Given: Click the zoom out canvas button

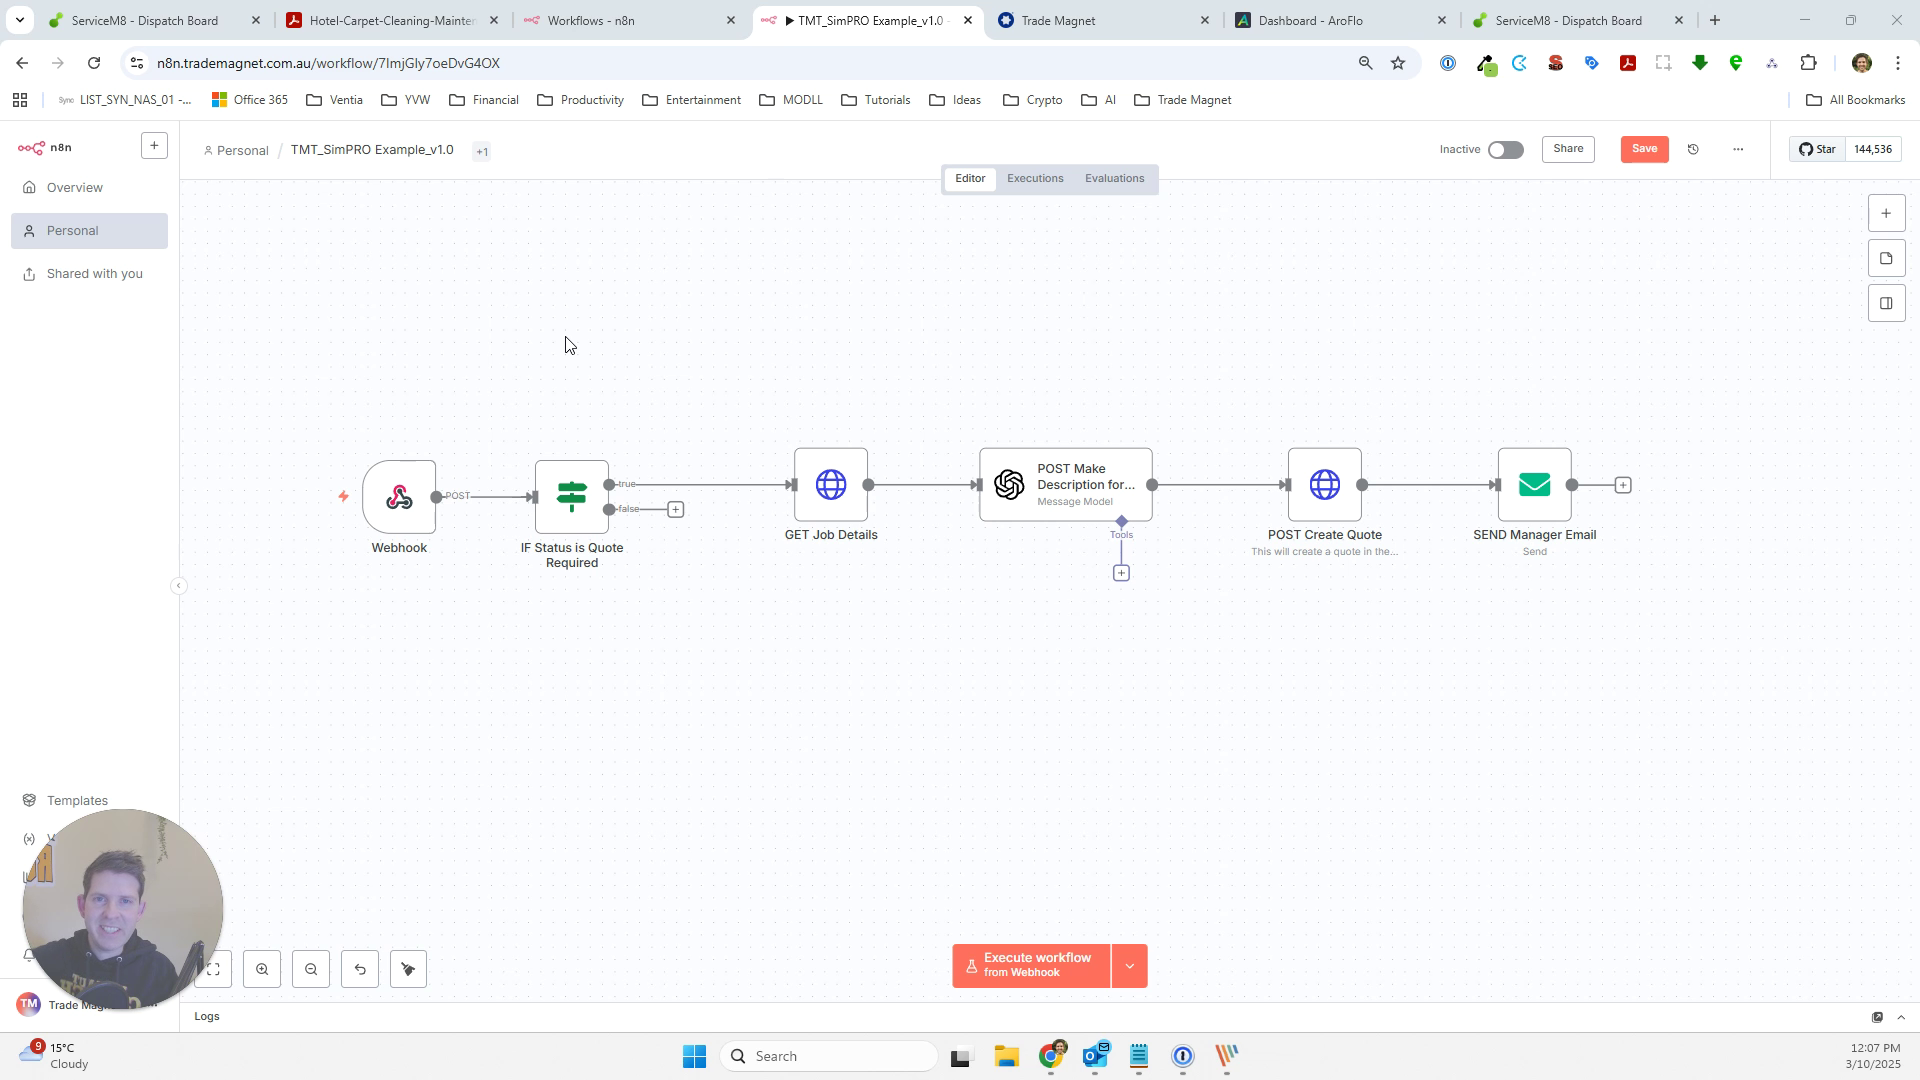Looking at the screenshot, I should 311,969.
